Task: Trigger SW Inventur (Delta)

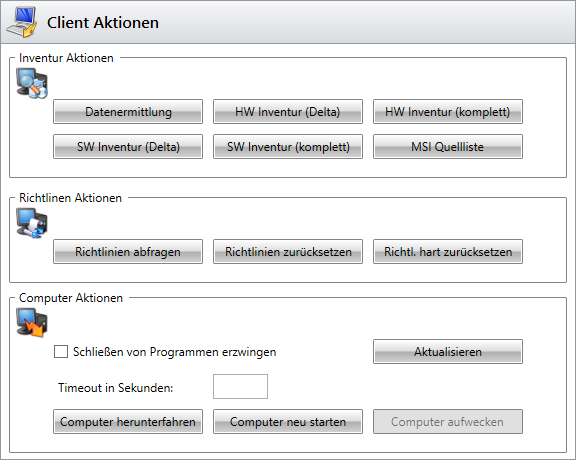Action: click(x=128, y=147)
